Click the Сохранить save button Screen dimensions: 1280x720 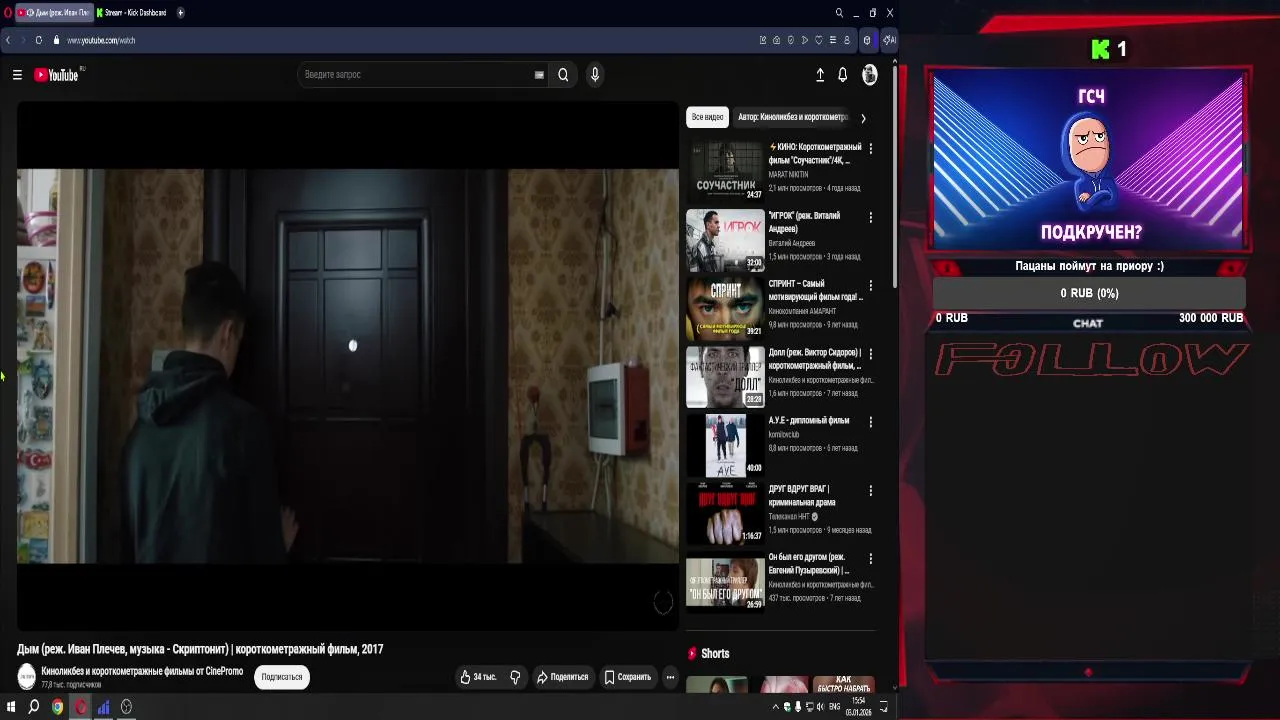coord(627,677)
